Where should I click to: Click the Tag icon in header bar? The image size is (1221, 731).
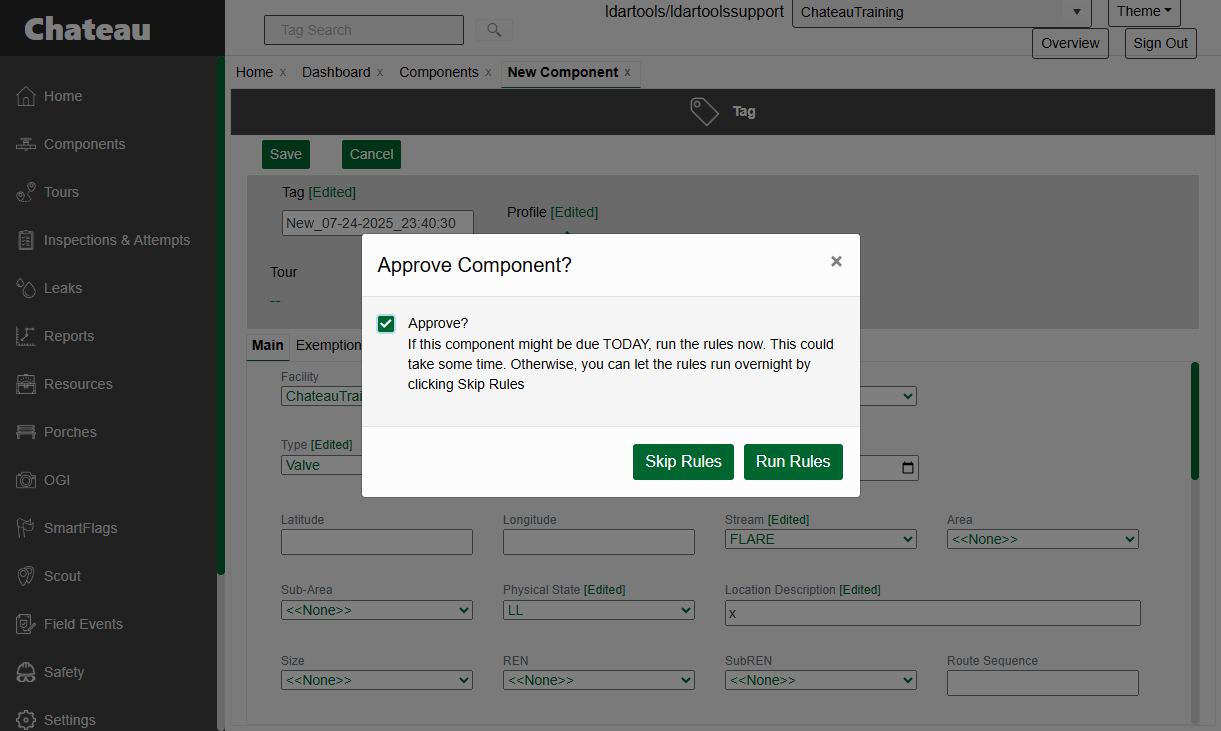coord(705,111)
